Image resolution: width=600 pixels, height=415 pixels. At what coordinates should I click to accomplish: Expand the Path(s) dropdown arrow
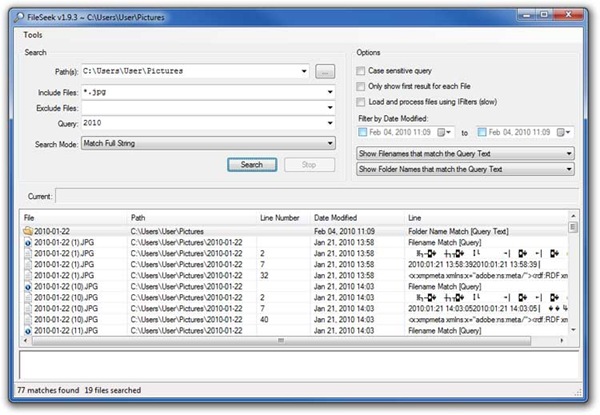[304, 71]
